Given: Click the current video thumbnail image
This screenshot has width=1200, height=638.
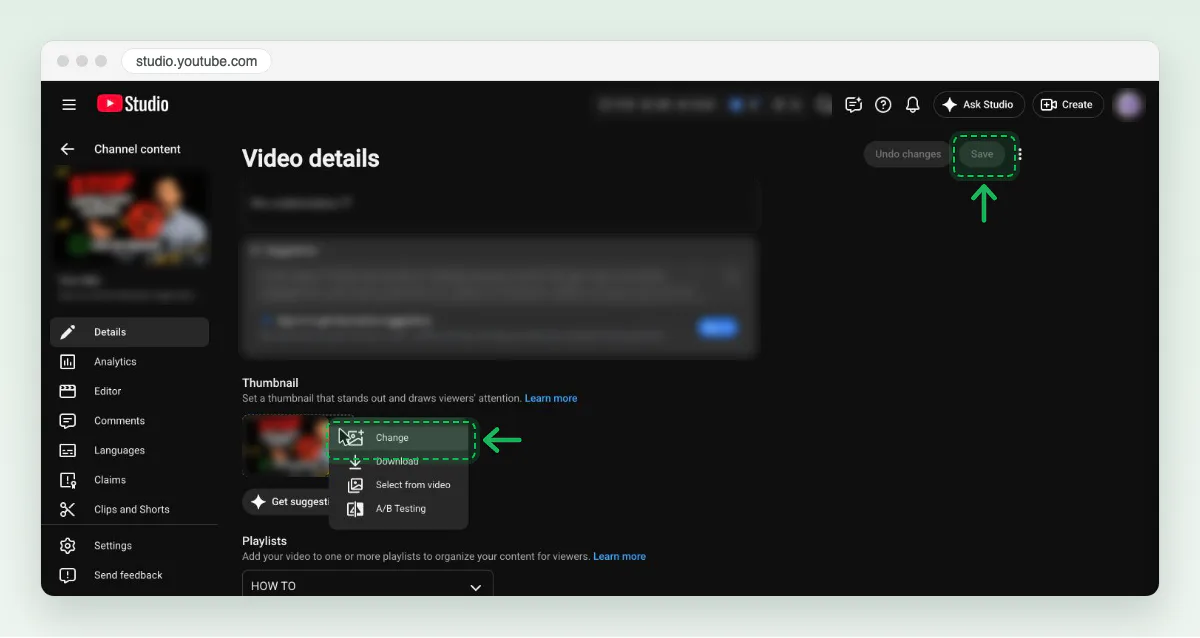Looking at the screenshot, I should click(286, 446).
